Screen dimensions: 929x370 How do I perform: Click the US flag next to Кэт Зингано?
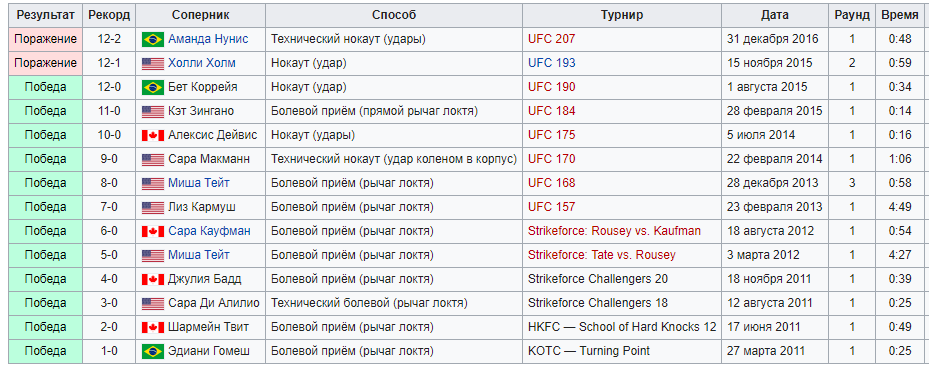pos(153,111)
